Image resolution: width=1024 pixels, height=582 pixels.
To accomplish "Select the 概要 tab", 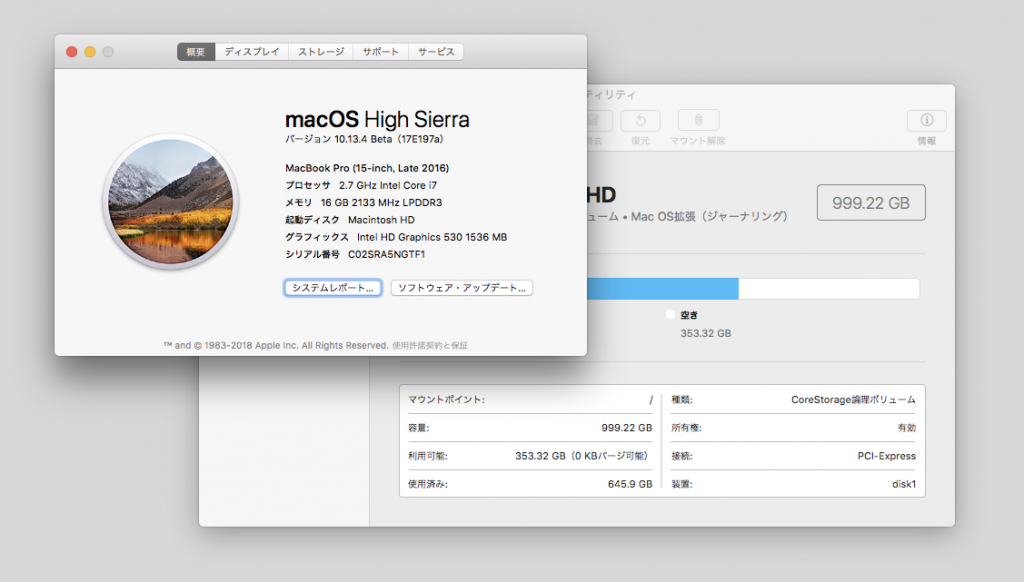I will [x=196, y=52].
